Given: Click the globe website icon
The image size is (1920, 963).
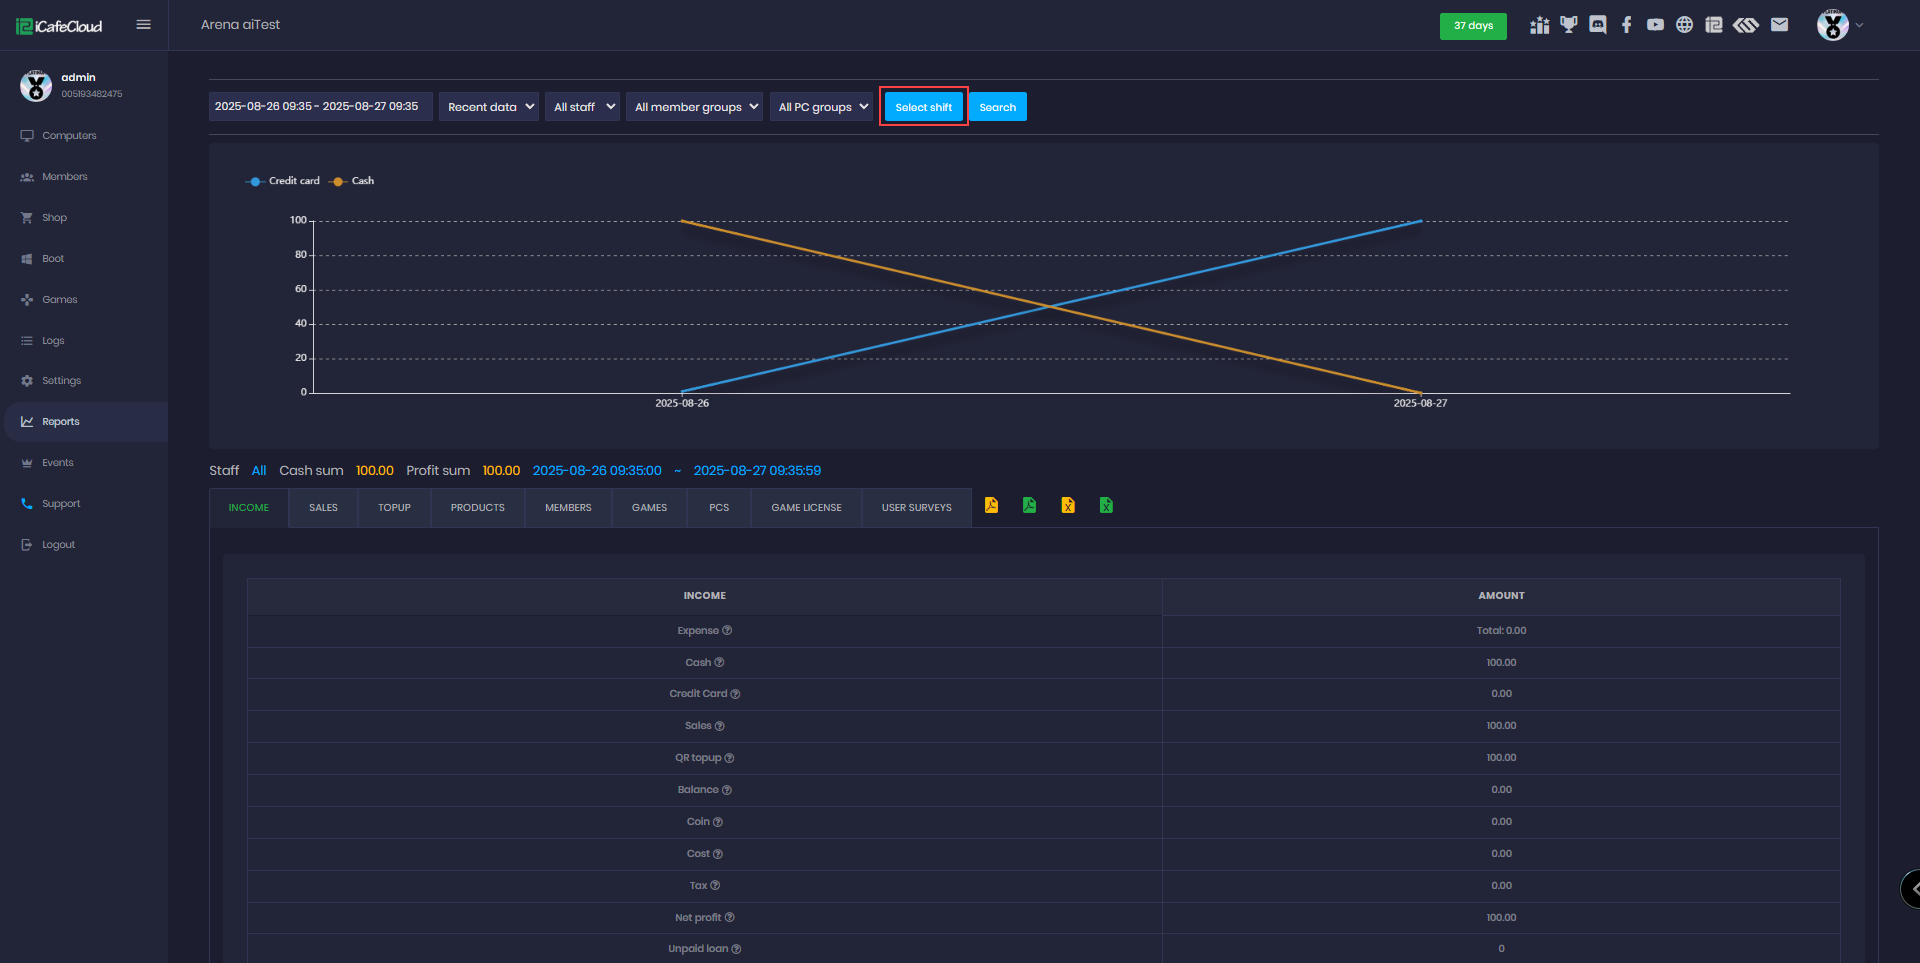Looking at the screenshot, I should (x=1685, y=25).
